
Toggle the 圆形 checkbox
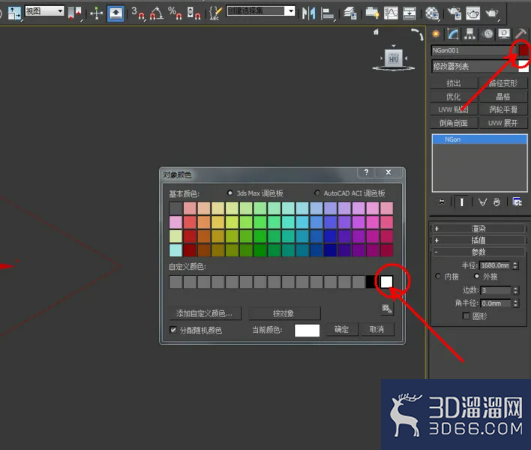pos(466,316)
